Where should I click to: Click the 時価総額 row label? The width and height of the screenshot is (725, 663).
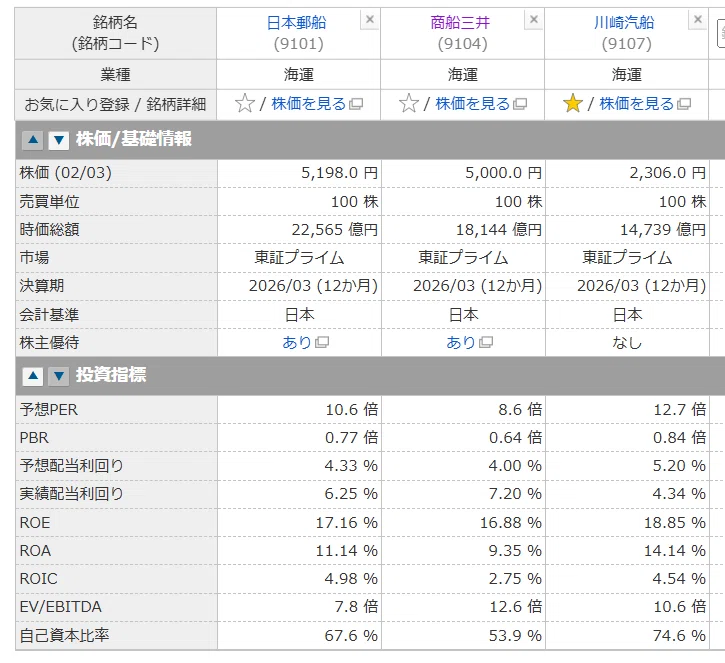49,230
